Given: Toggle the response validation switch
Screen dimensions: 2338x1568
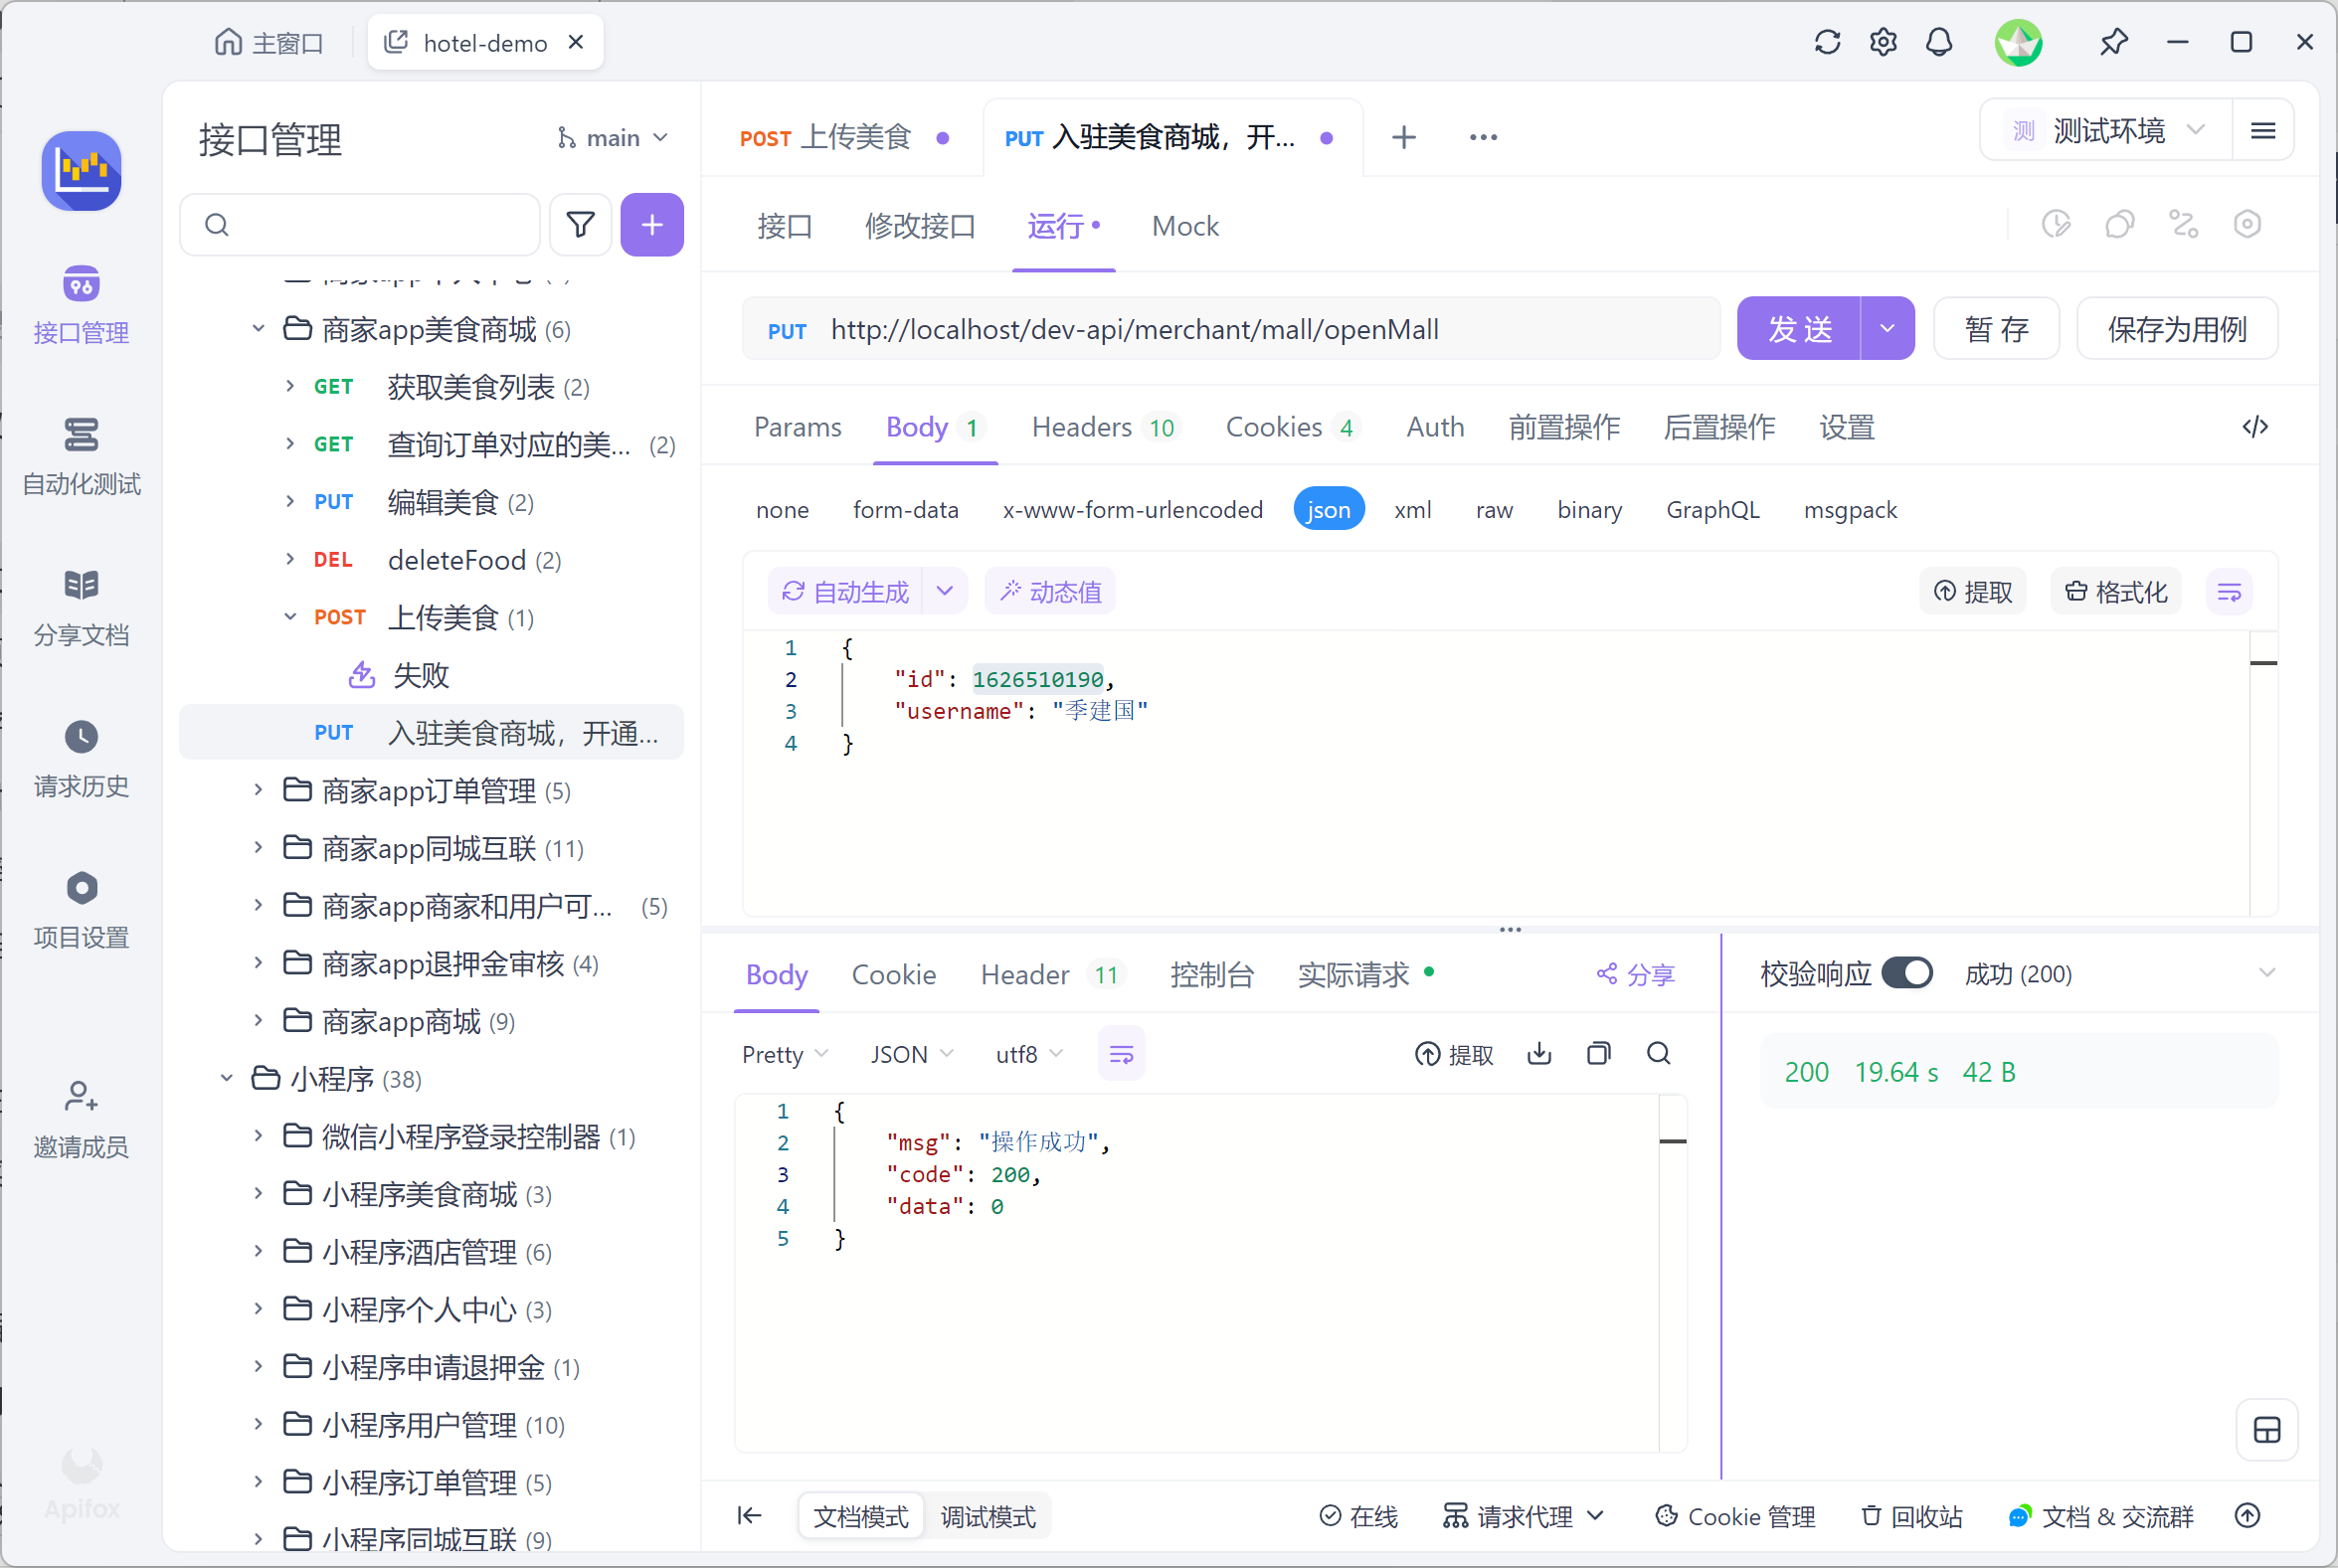Looking at the screenshot, I should [1906, 973].
